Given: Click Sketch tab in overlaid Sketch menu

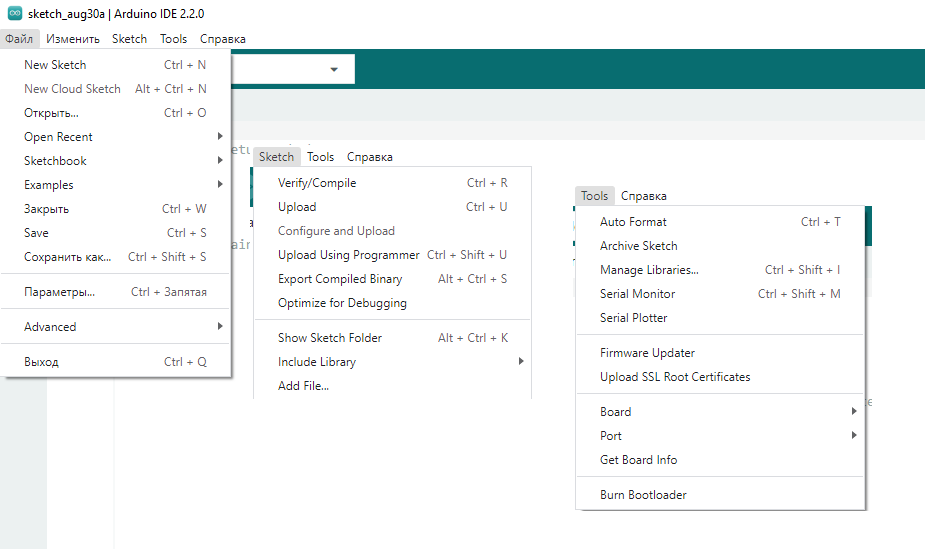Looking at the screenshot, I should coord(277,157).
